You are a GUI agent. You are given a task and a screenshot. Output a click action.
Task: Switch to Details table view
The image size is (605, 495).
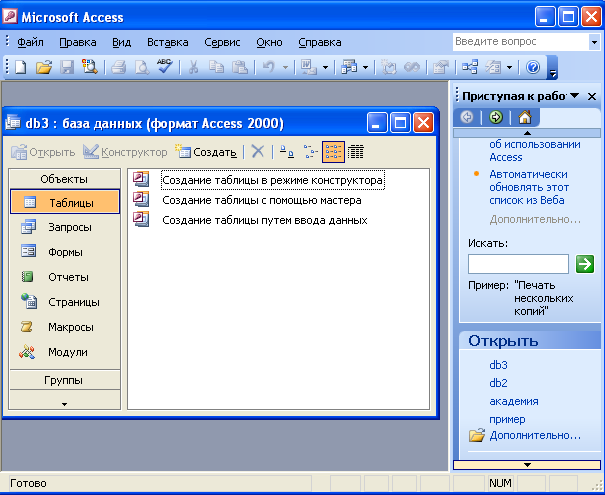tap(356, 152)
